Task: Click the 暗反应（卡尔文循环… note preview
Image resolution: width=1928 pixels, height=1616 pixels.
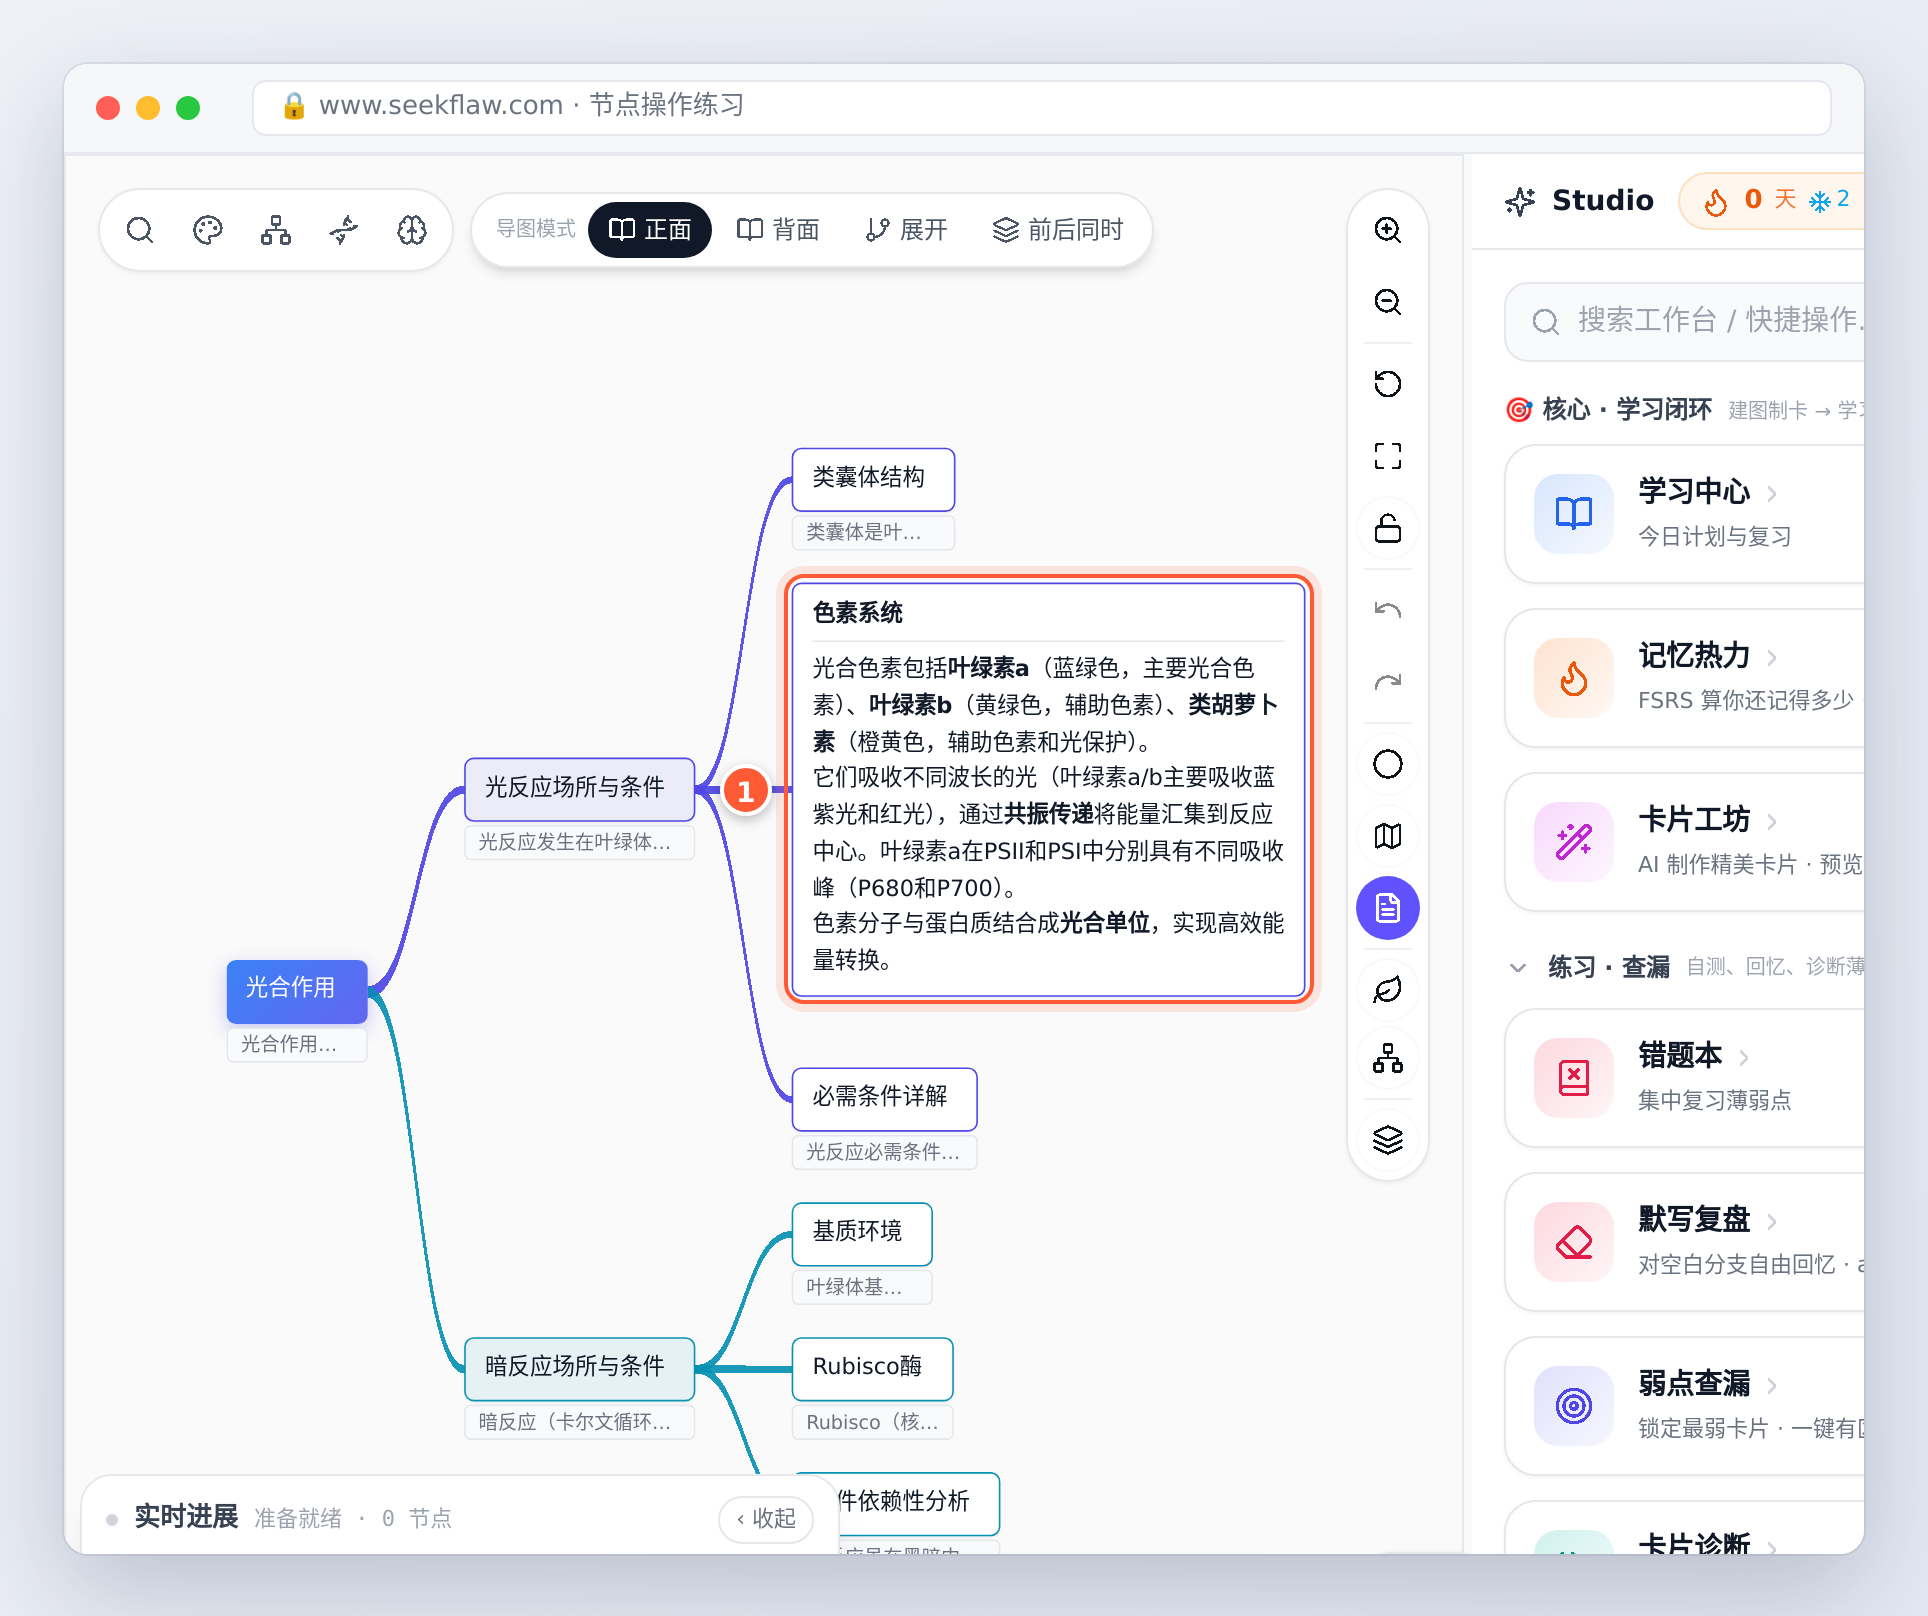Action: coord(579,1422)
